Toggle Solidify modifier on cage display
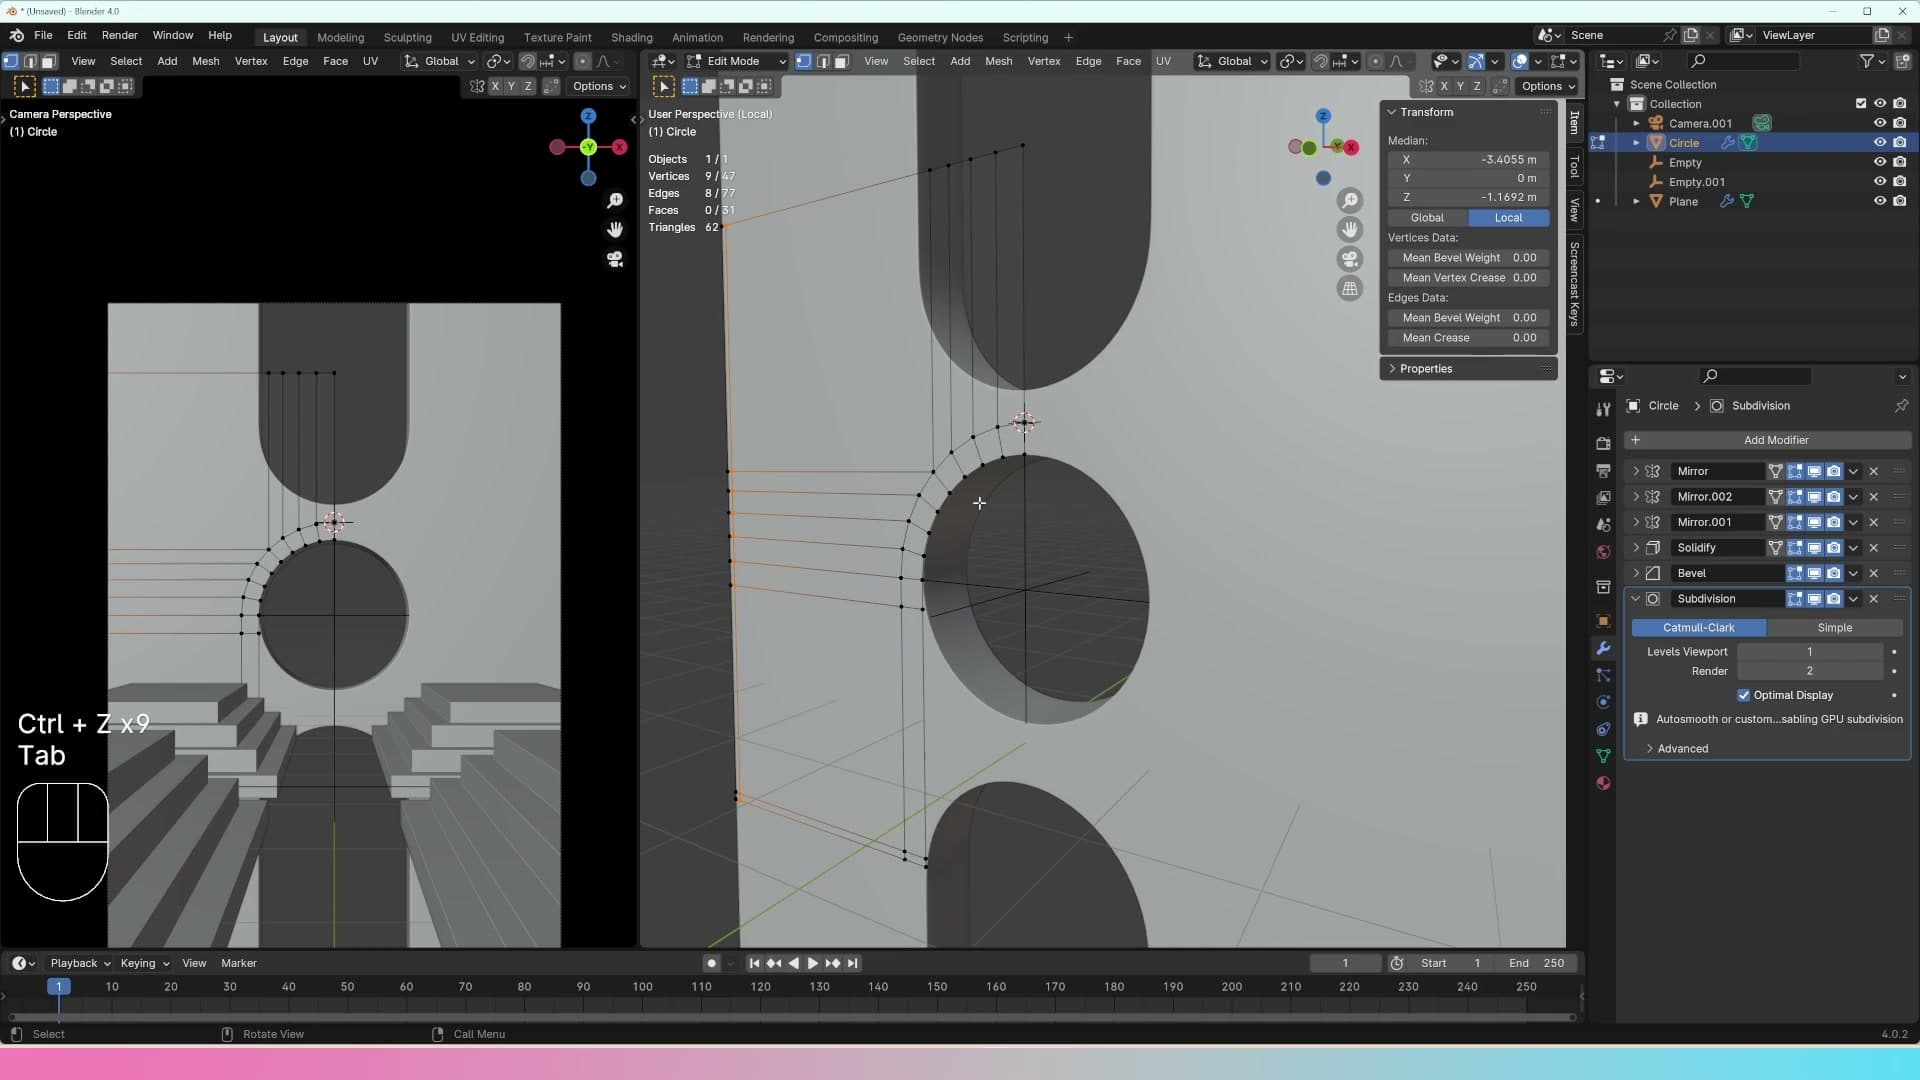The width and height of the screenshot is (1920, 1080). click(x=1775, y=547)
